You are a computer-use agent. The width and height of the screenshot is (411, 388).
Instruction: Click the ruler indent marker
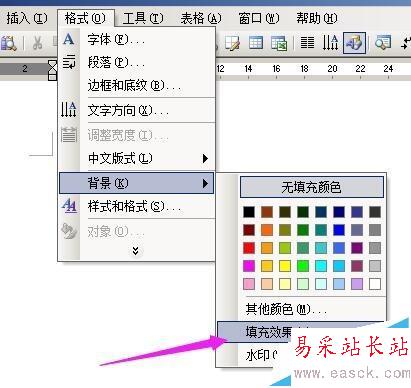(x=53, y=70)
